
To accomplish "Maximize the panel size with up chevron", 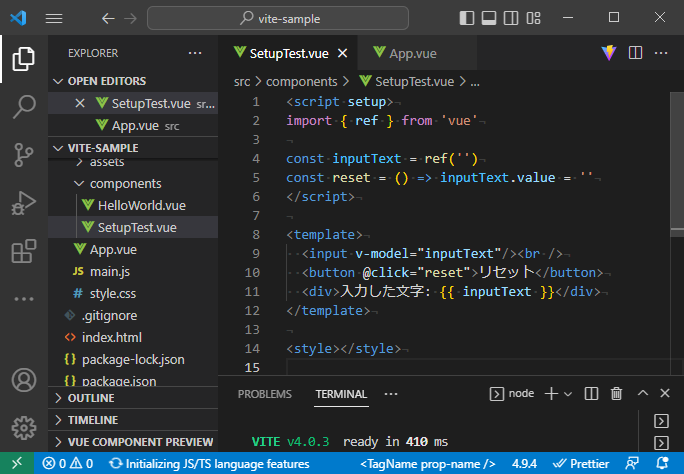I will (x=643, y=393).
